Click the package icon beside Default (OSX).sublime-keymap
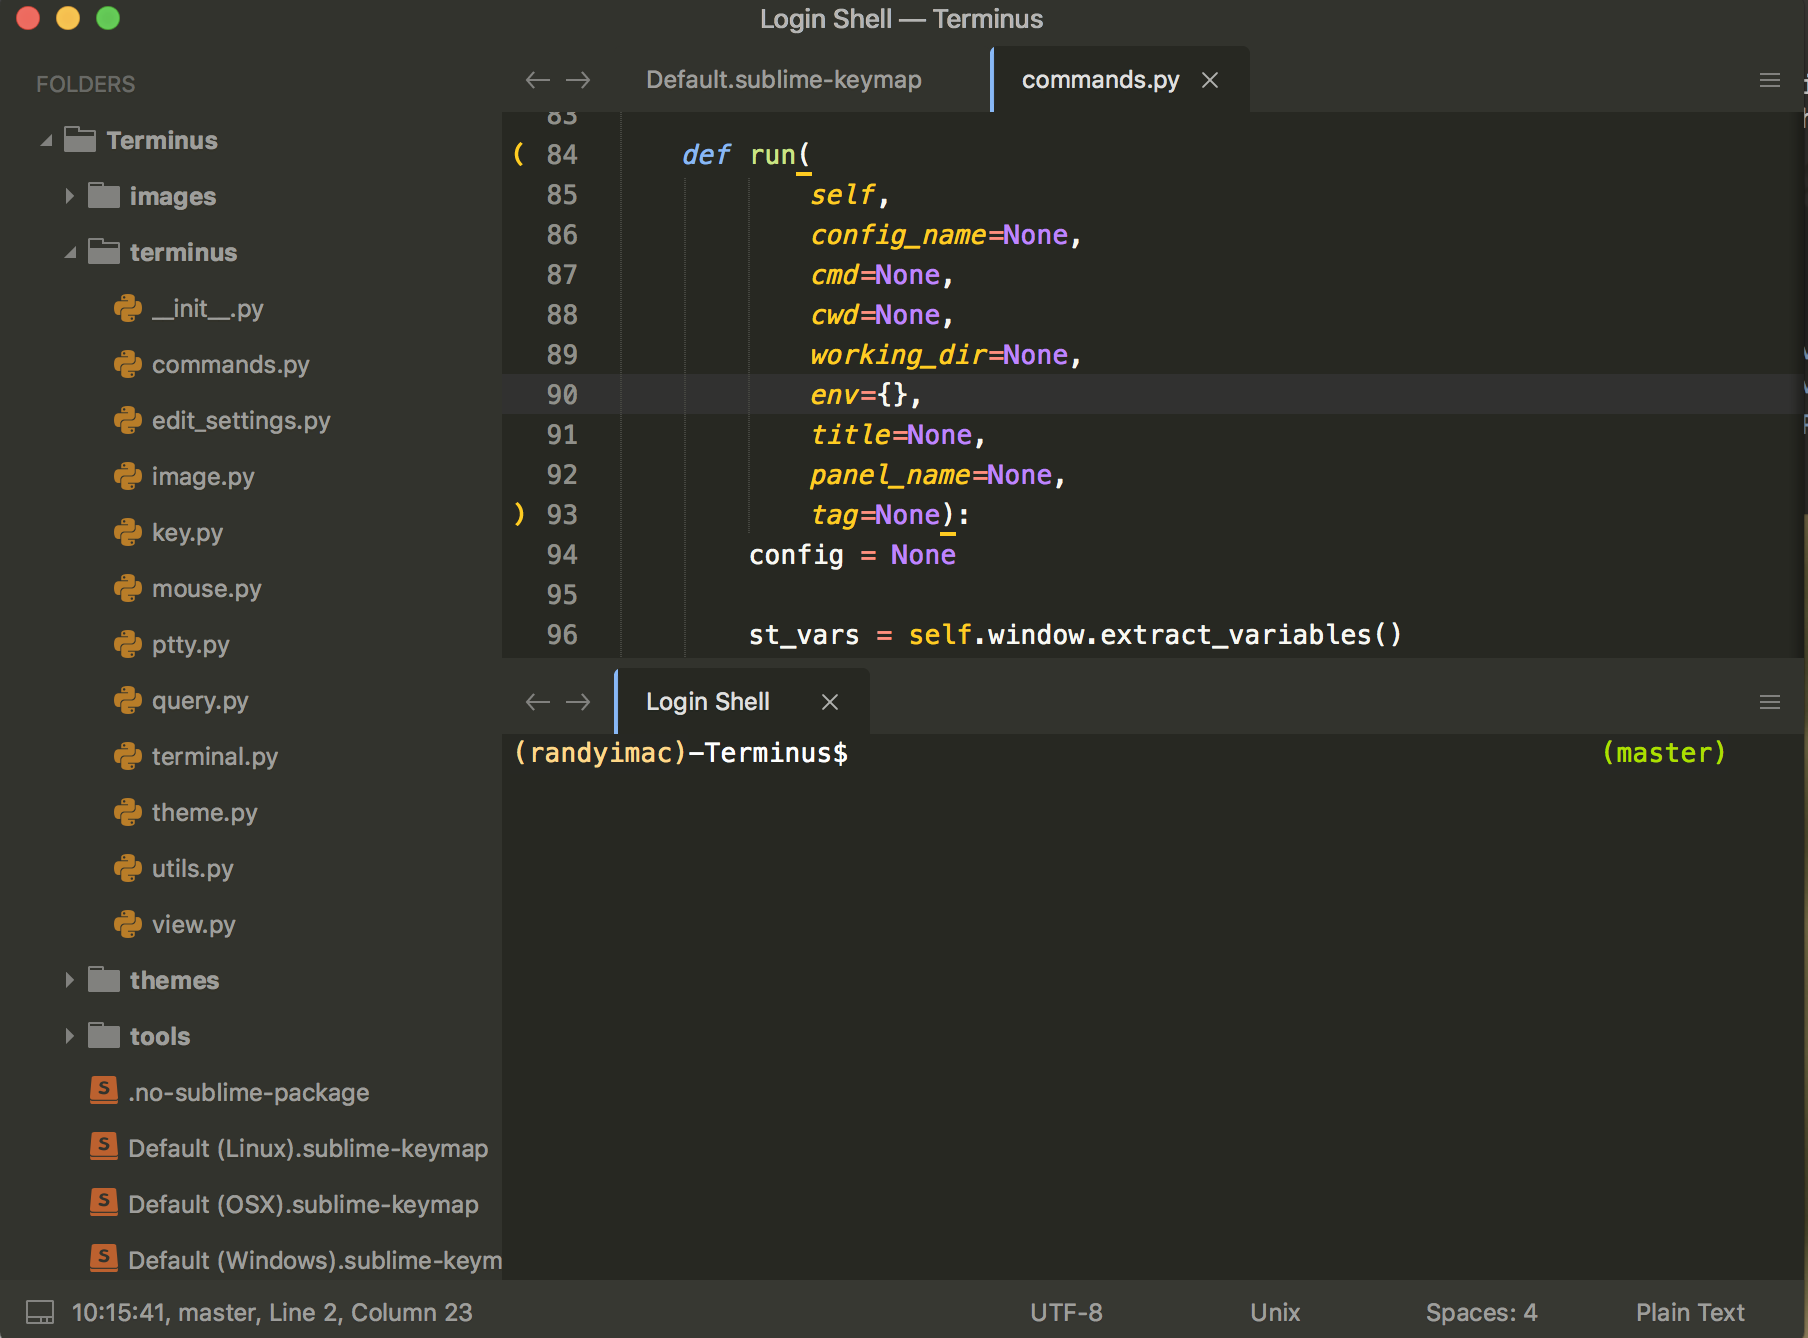The height and width of the screenshot is (1338, 1808). [x=103, y=1204]
